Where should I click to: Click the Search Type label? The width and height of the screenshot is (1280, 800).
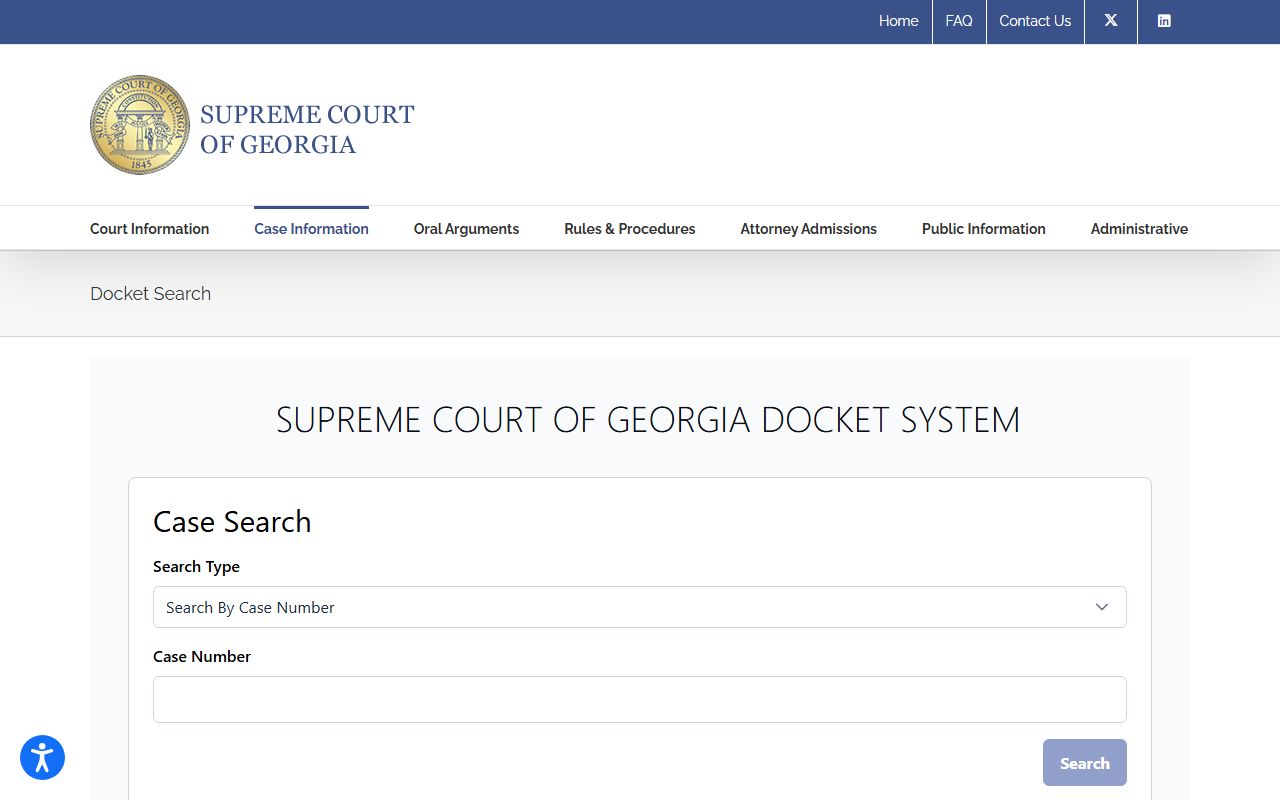tap(196, 566)
